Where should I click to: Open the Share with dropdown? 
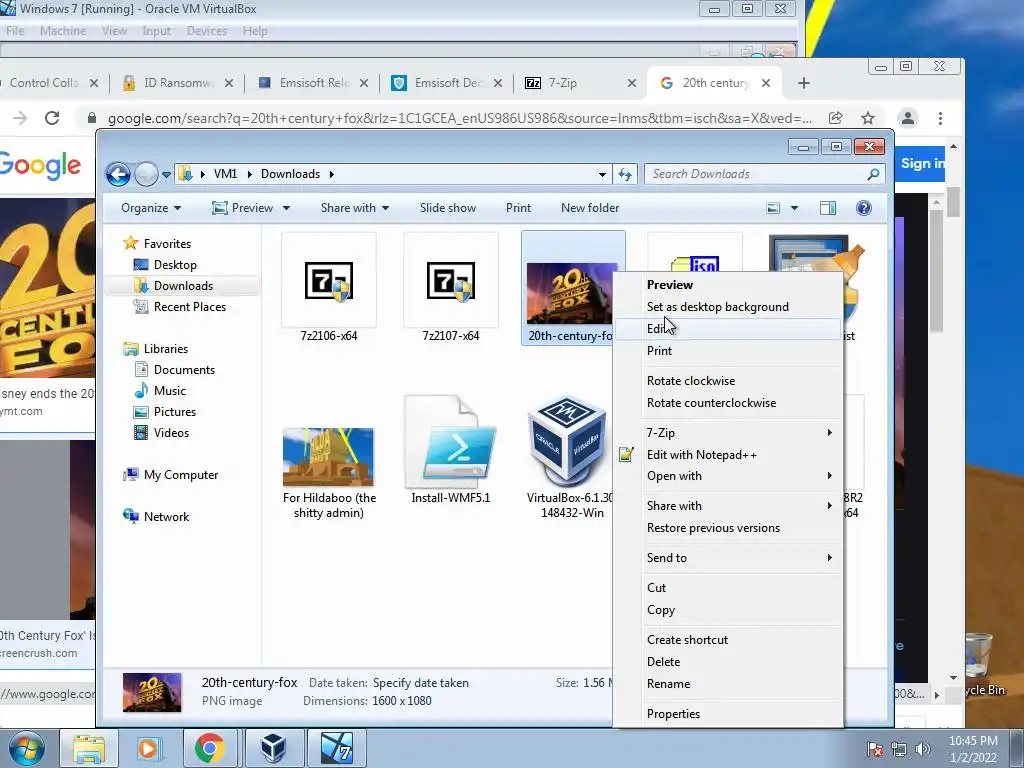click(355, 208)
